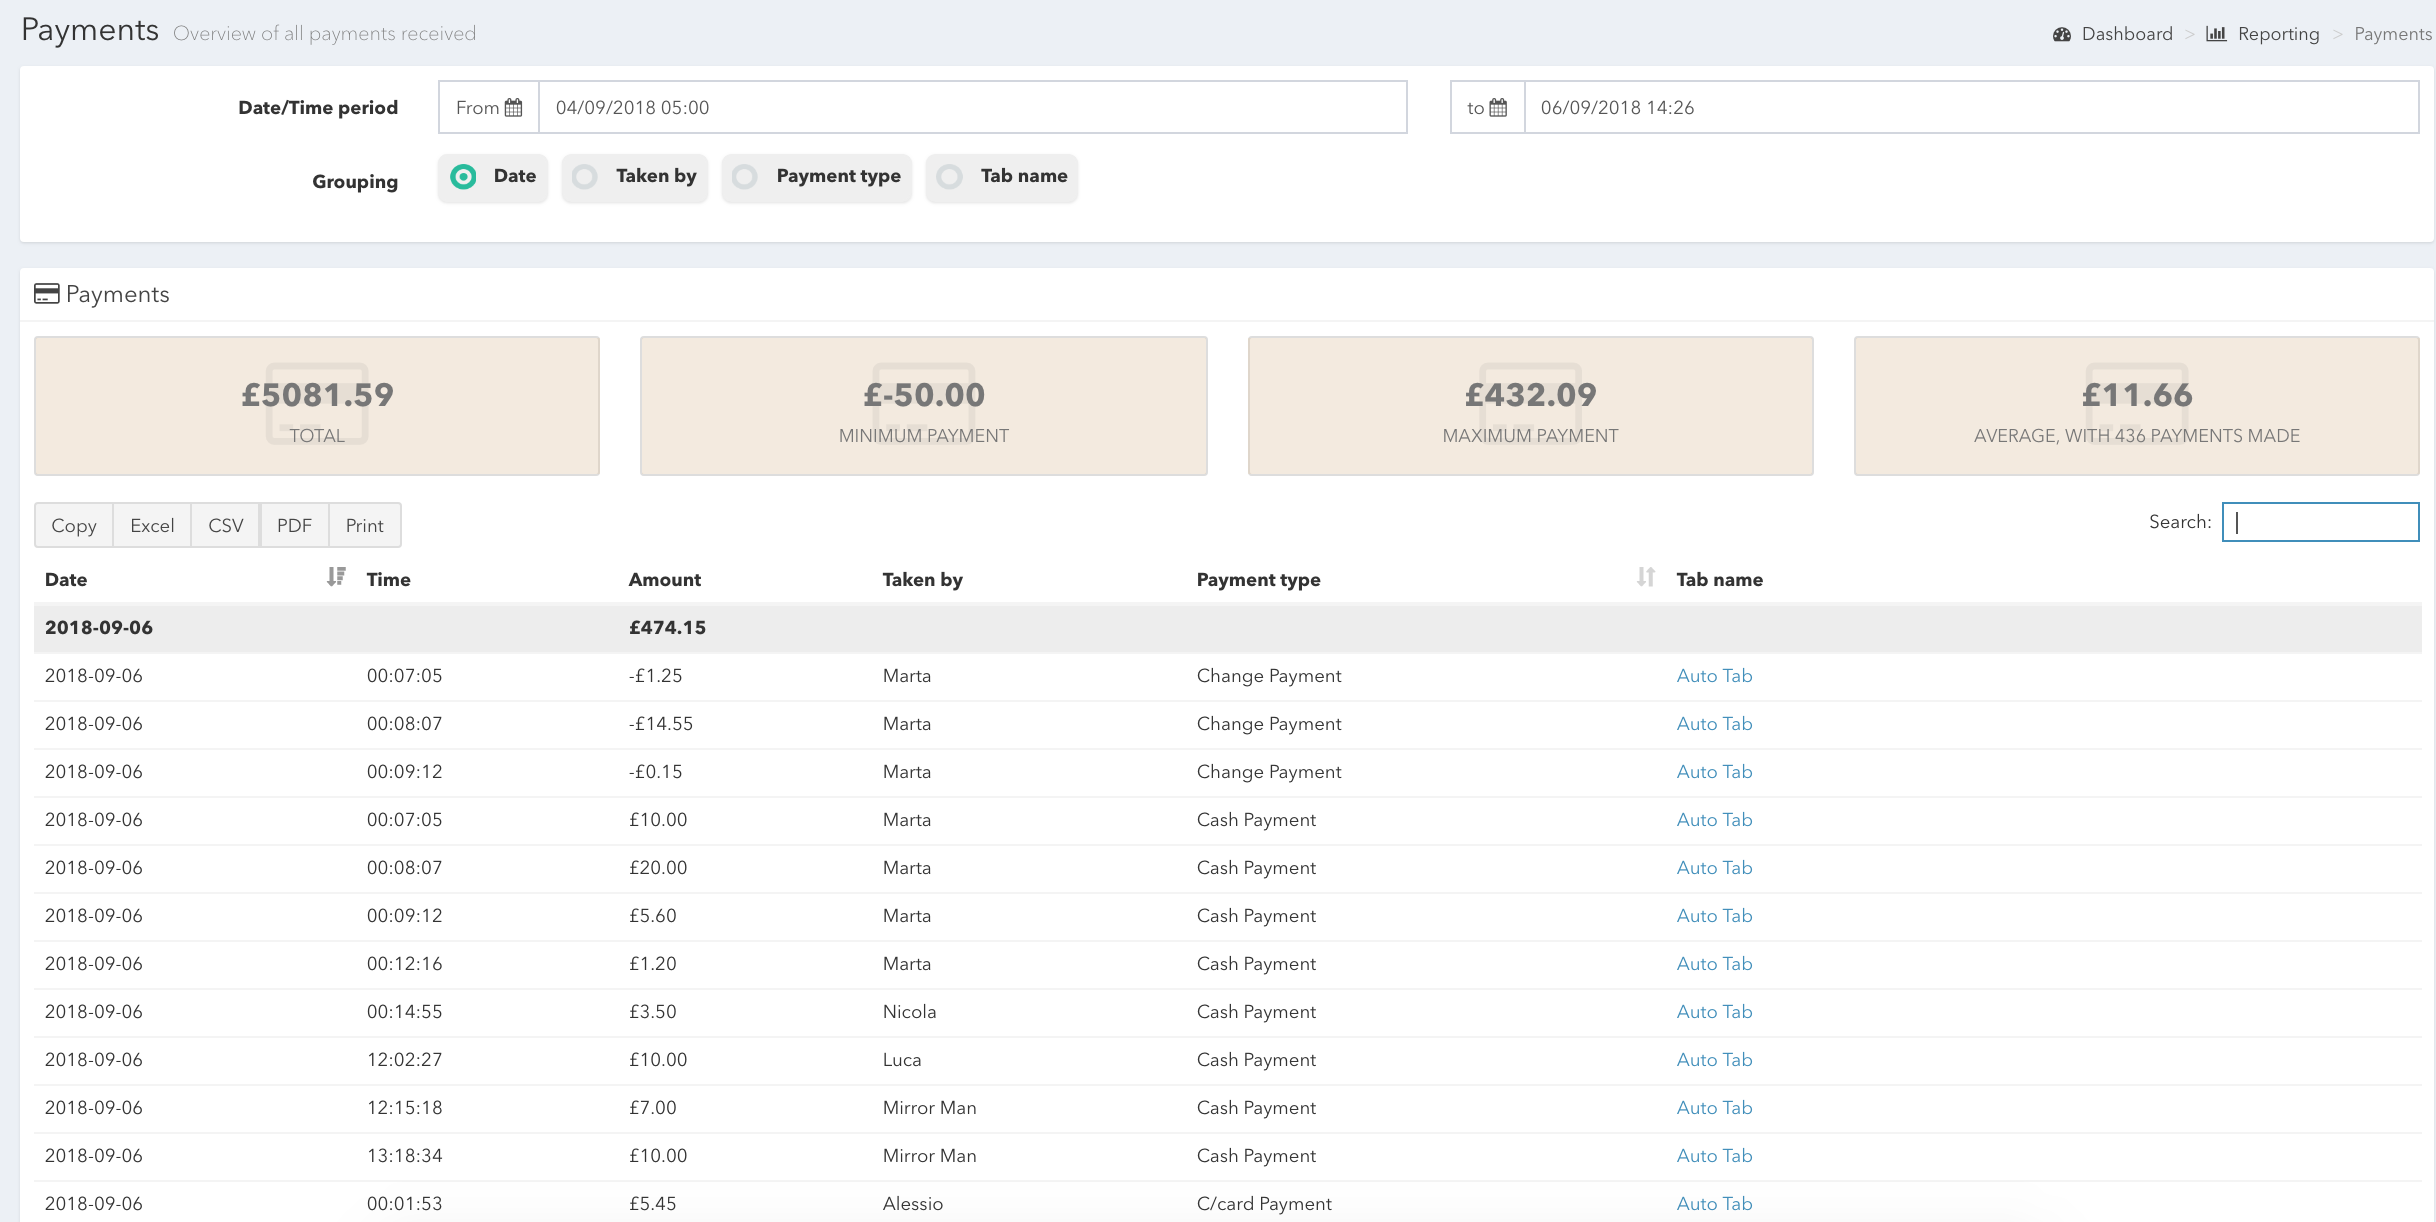Click the 'to' calendar icon
The width and height of the screenshot is (2436, 1222).
pyautogui.click(x=1498, y=108)
